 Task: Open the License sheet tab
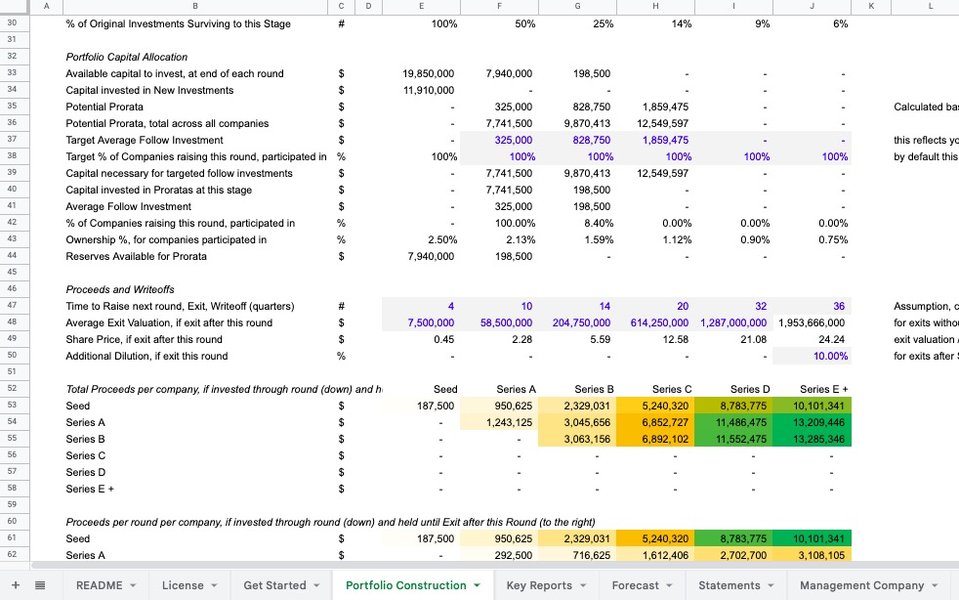point(182,585)
